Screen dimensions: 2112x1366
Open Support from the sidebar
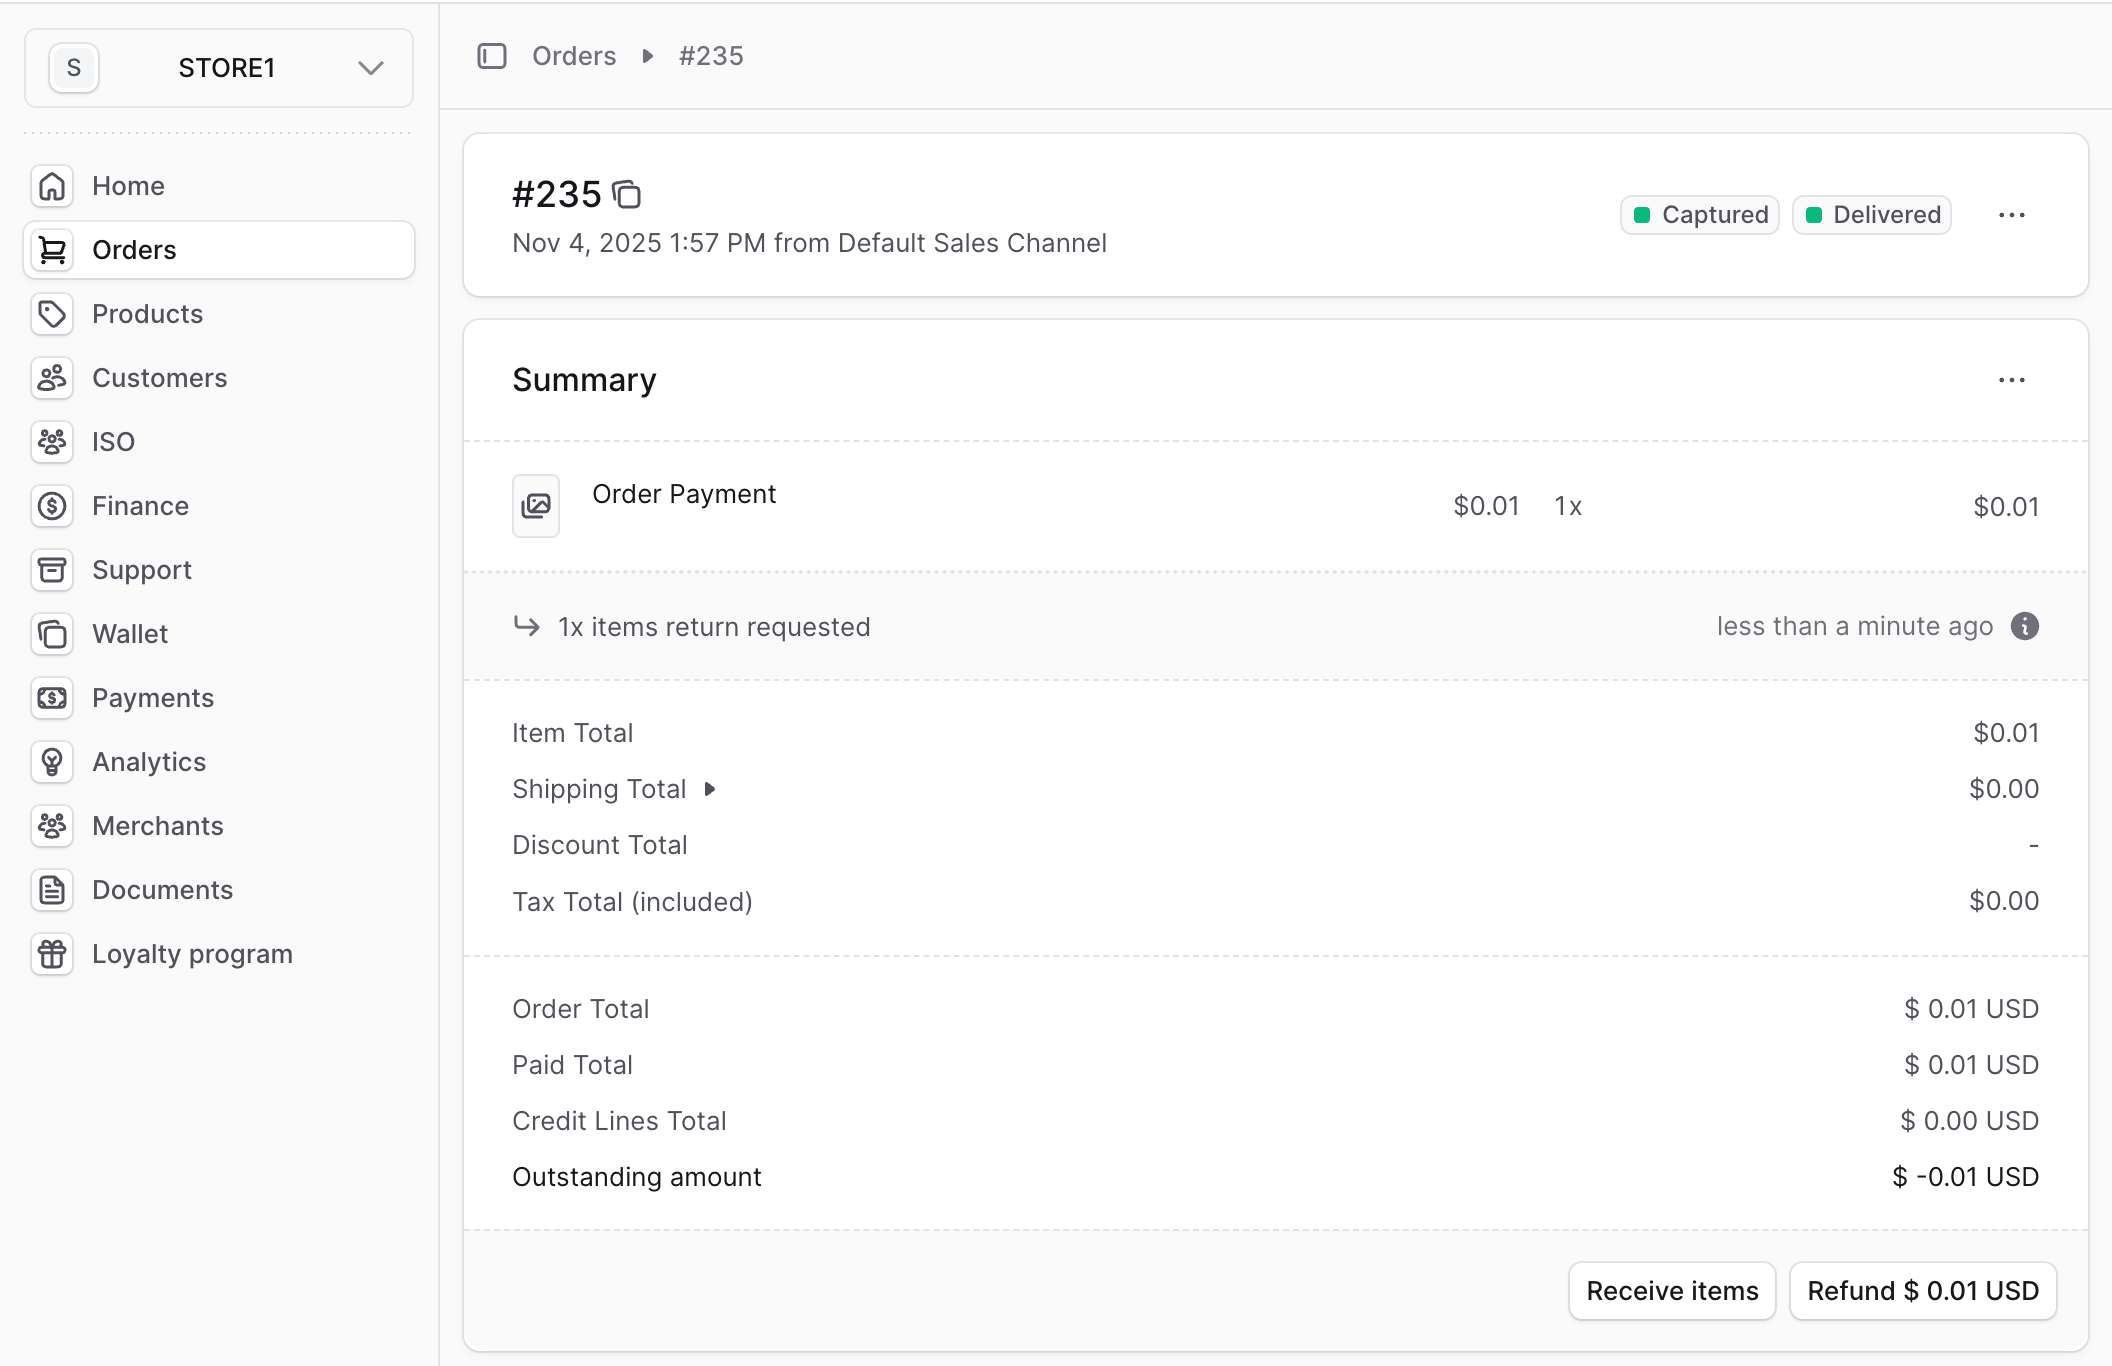click(x=142, y=570)
